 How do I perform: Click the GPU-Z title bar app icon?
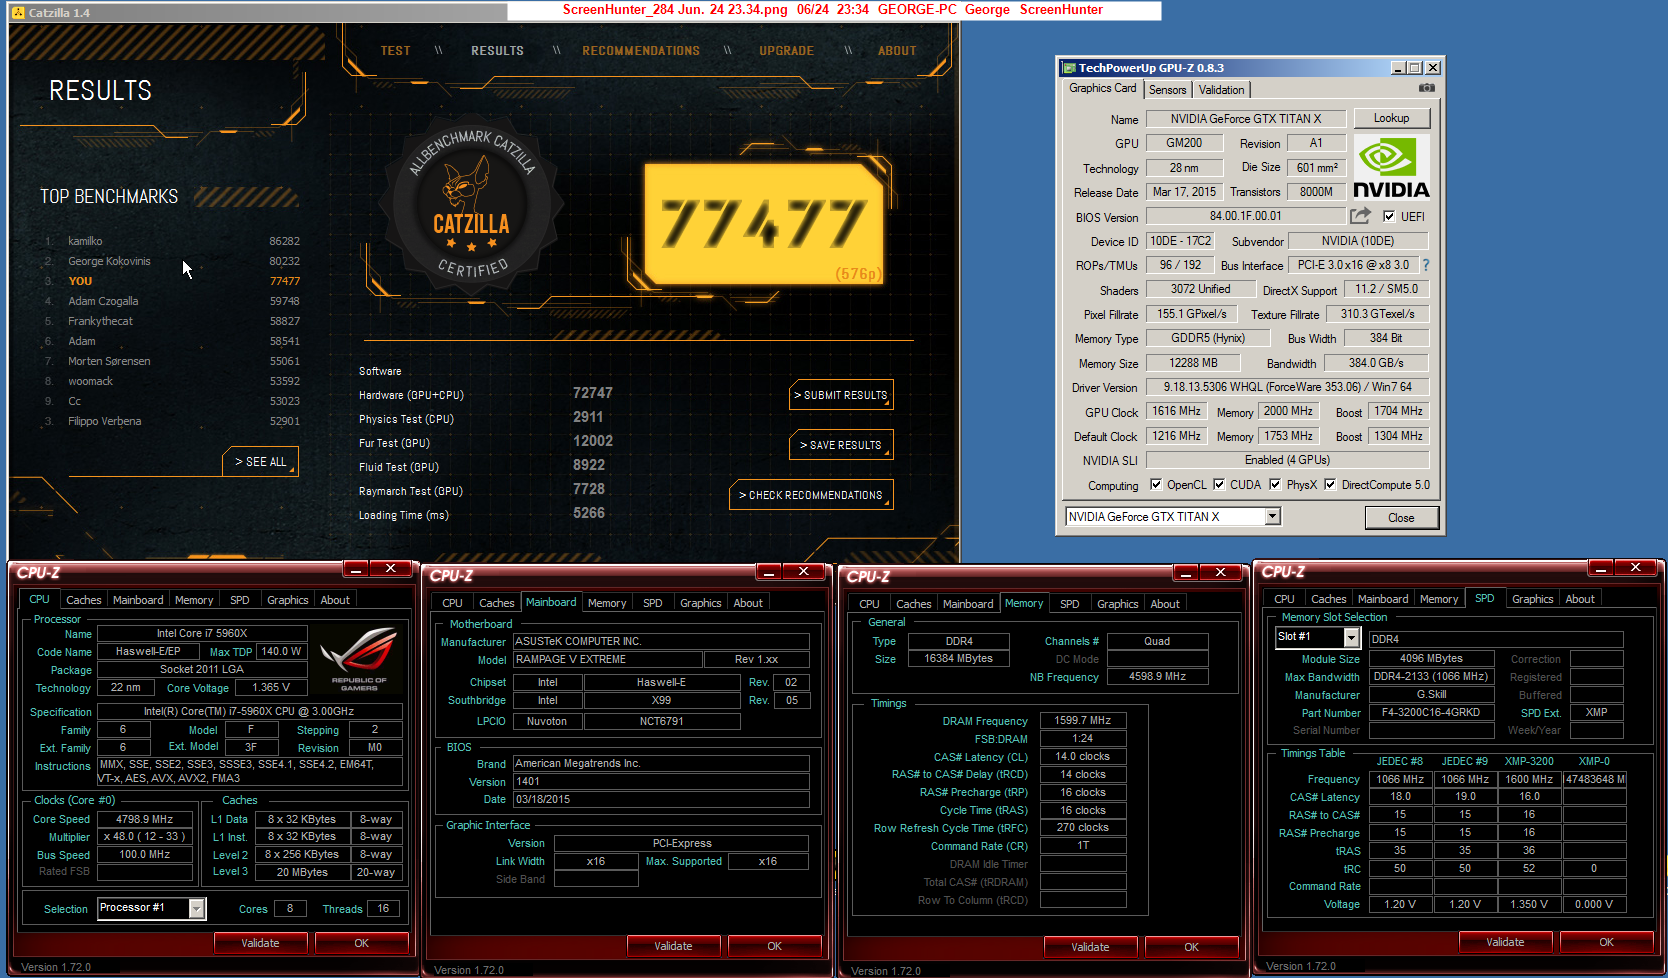(1069, 68)
